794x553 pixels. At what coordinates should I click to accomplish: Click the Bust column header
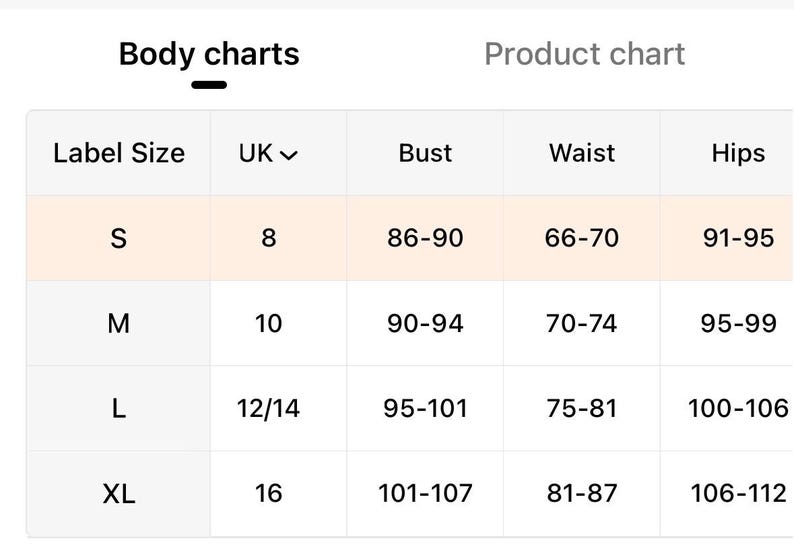tap(425, 153)
